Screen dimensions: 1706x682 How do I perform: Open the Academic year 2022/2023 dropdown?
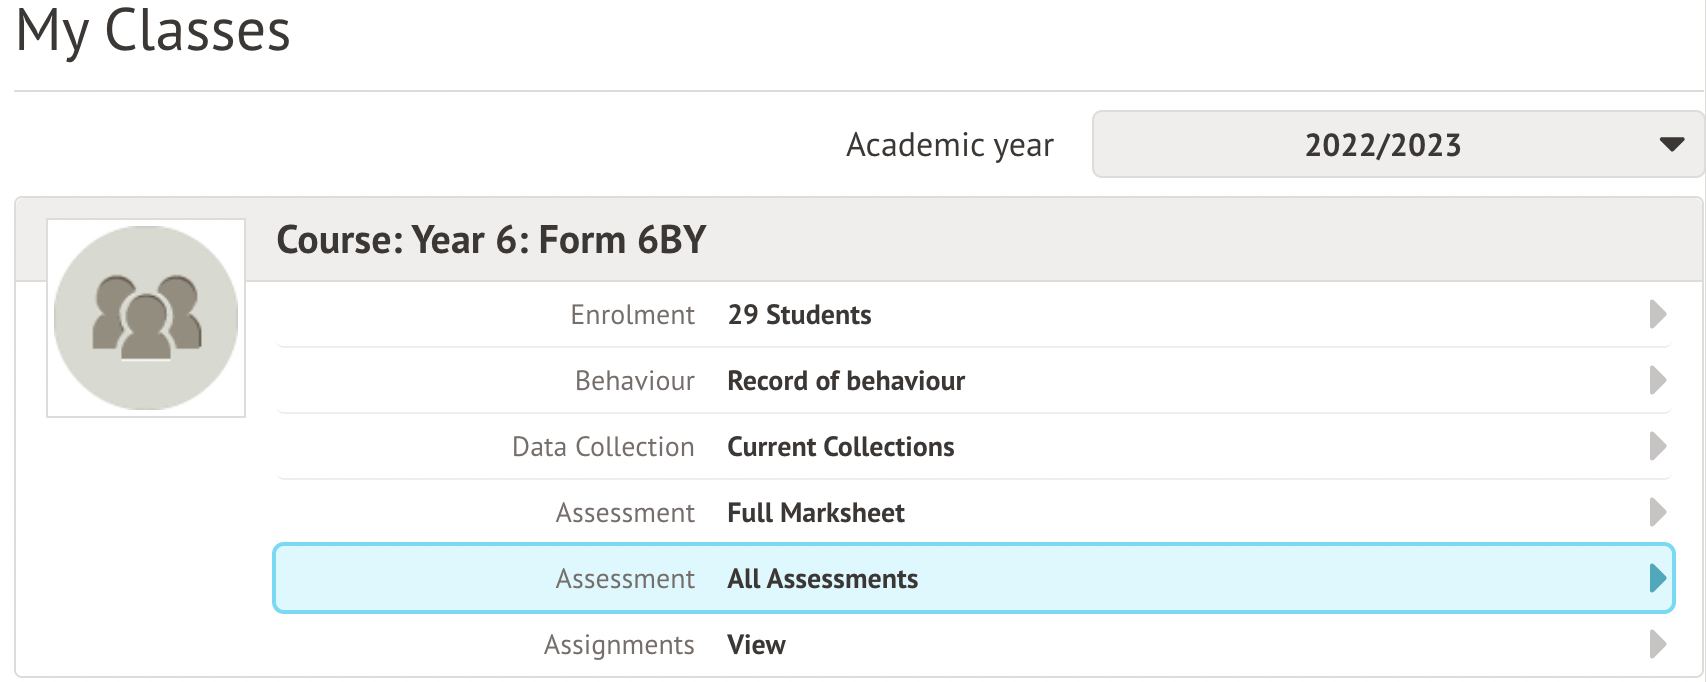1382,145
